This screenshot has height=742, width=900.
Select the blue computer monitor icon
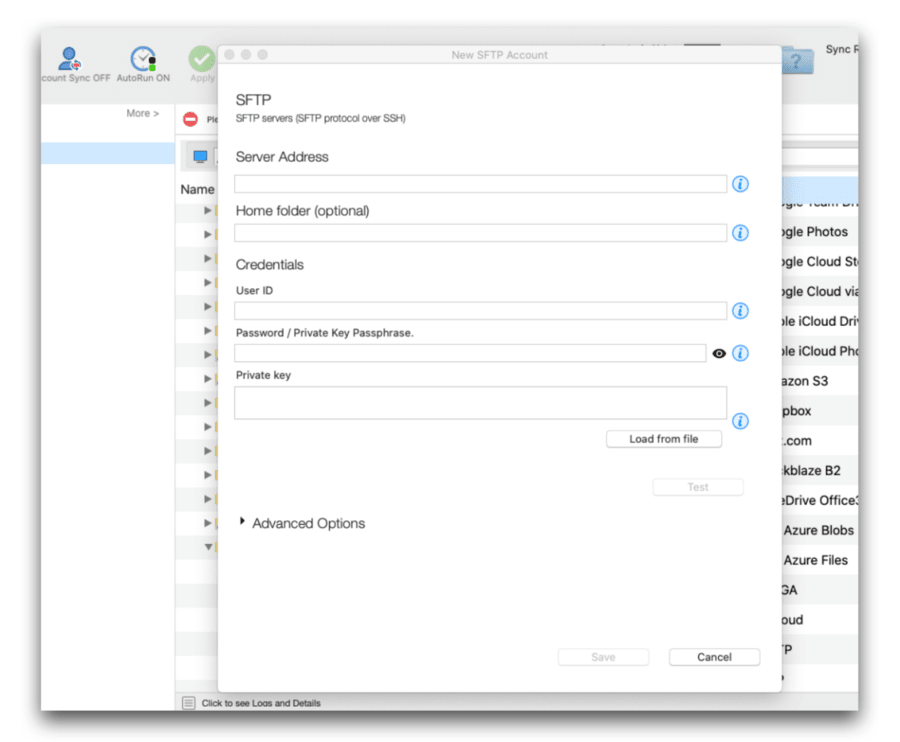pyautogui.click(x=198, y=156)
